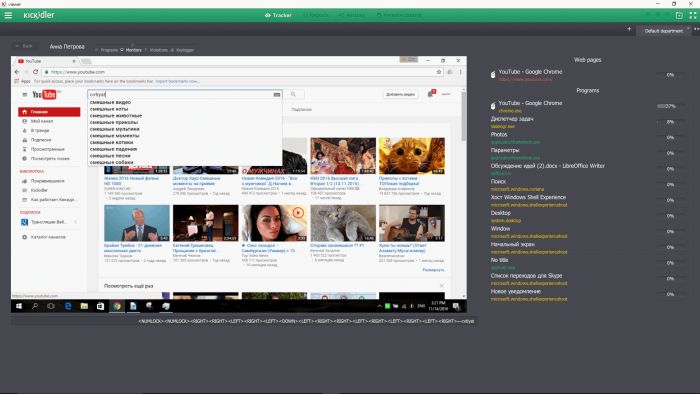Open the orange kitten video thumbnail
The height and width of the screenshot is (394, 700).
pos(412,156)
